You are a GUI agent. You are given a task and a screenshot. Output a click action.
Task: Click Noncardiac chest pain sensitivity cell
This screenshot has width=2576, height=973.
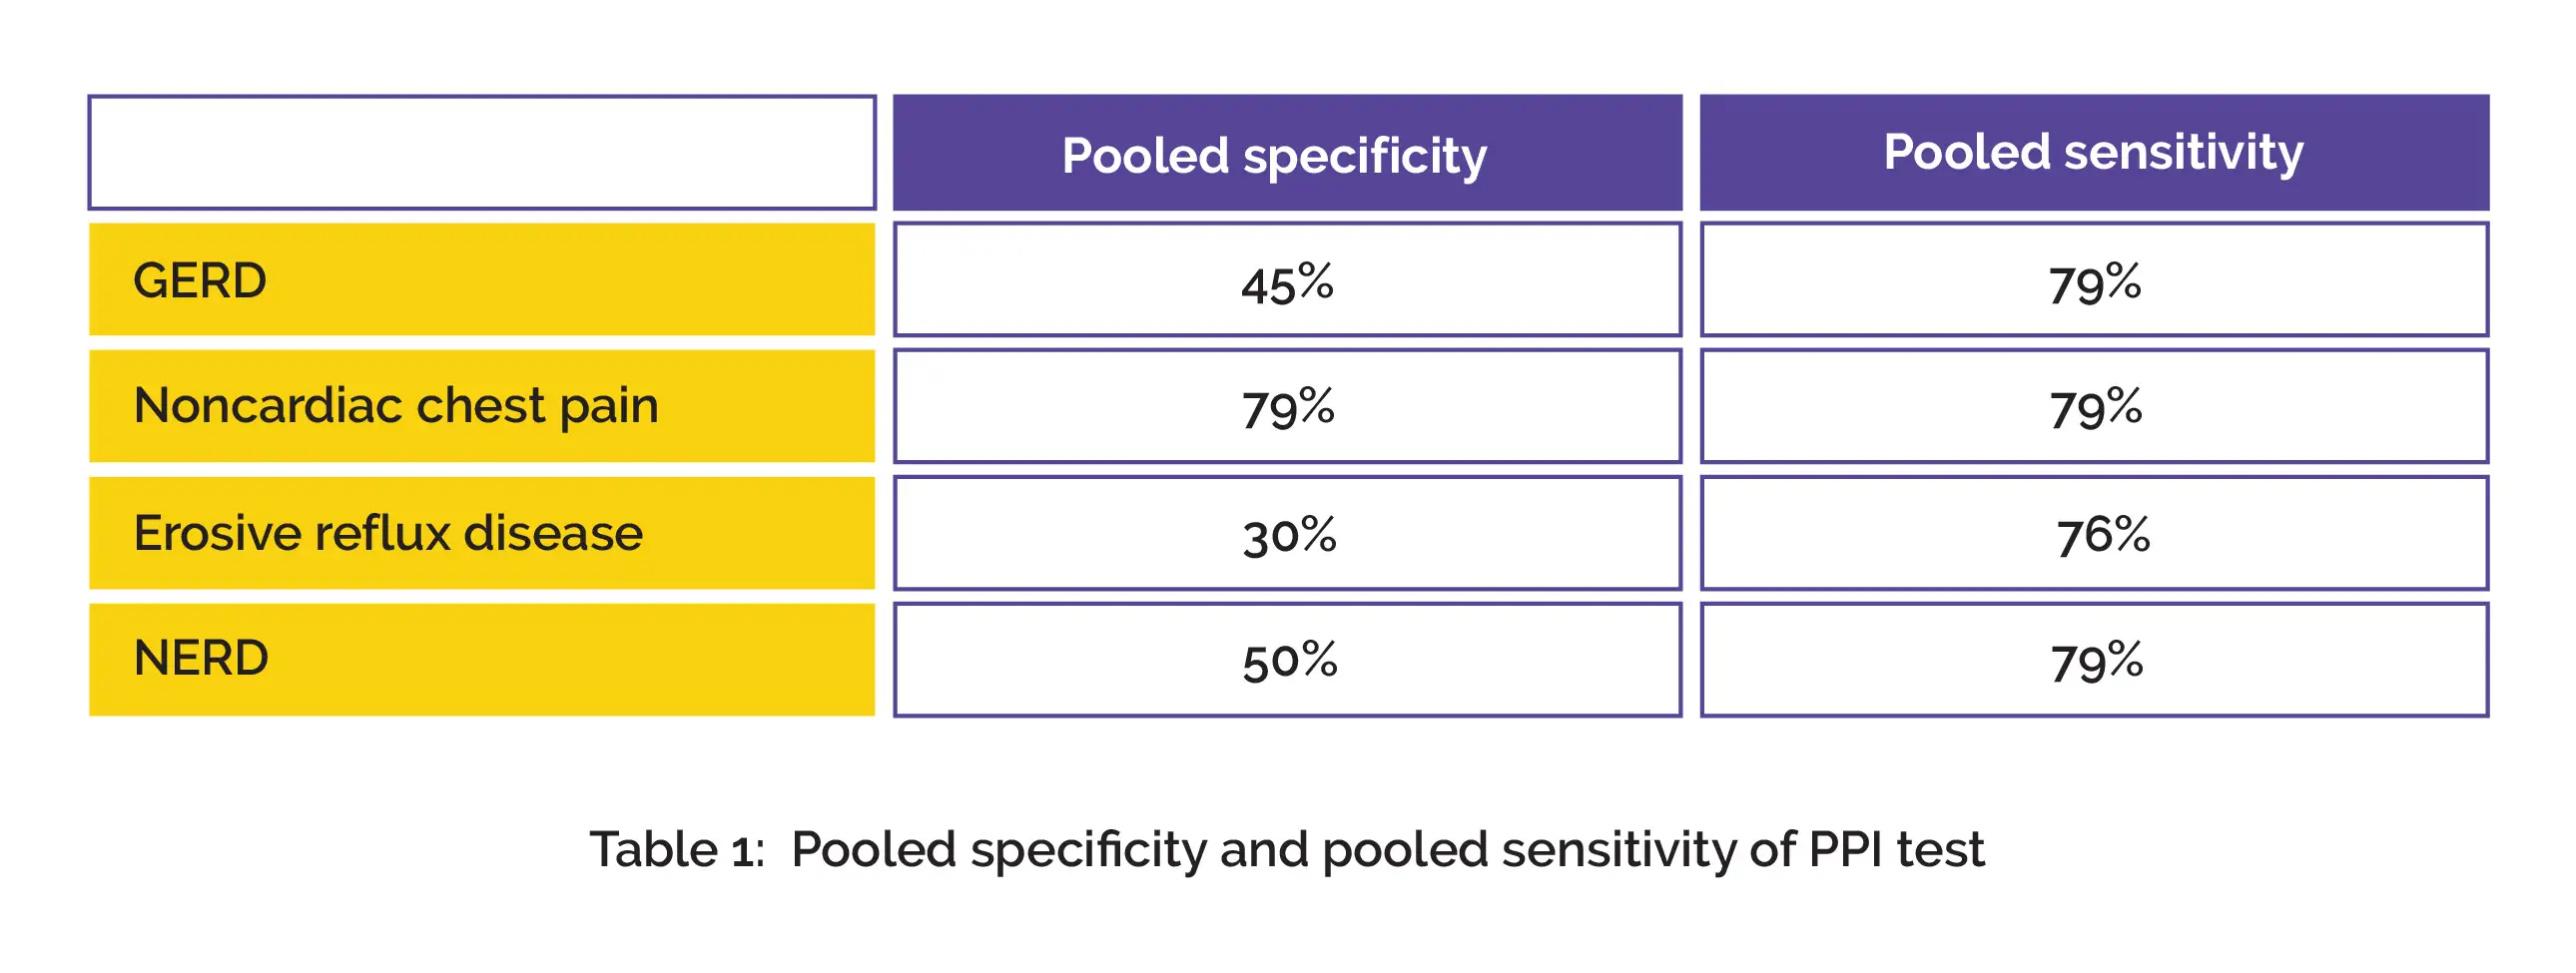[2094, 407]
